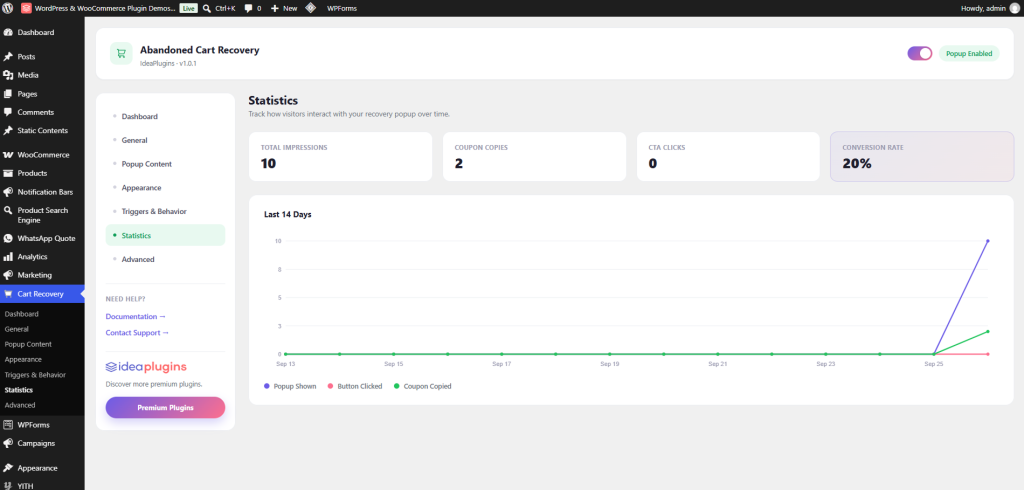Click the Ctrl+K search magnifier icon
Image resolution: width=1024 pixels, height=490 pixels.
coord(207,8)
